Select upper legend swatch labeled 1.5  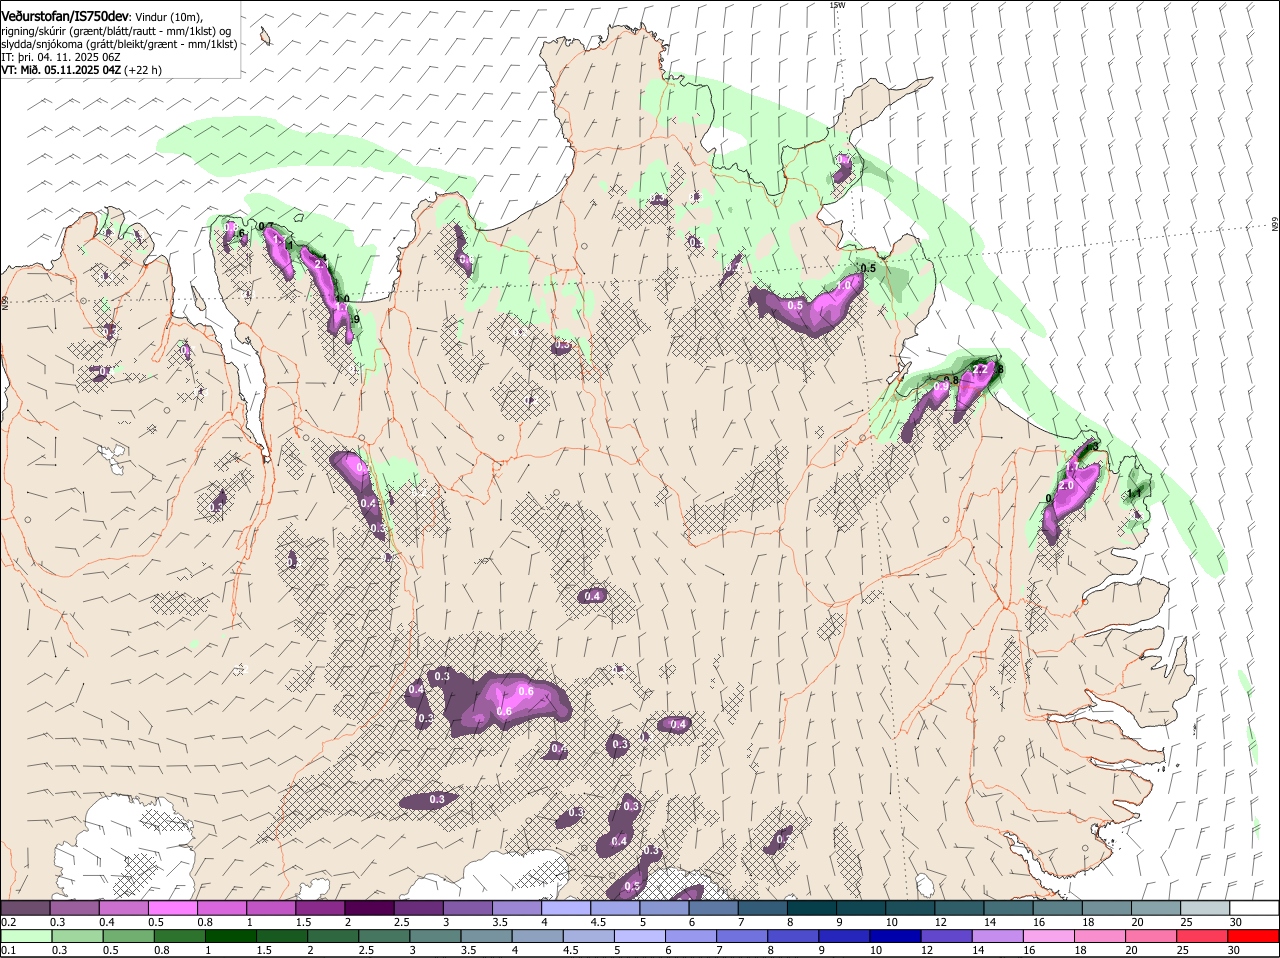click(x=320, y=907)
